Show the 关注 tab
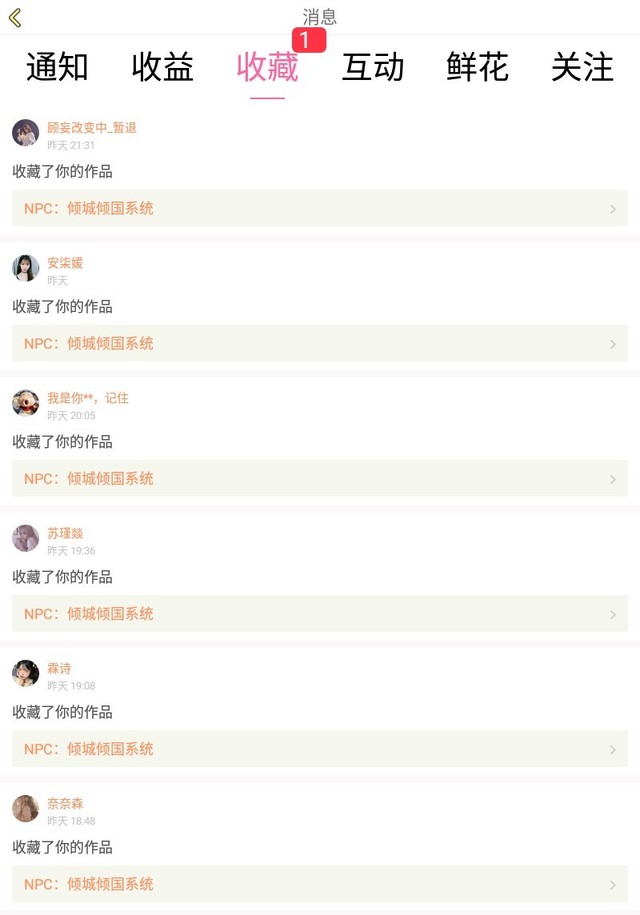Screen dimensions: 640x915 pos(582,67)
